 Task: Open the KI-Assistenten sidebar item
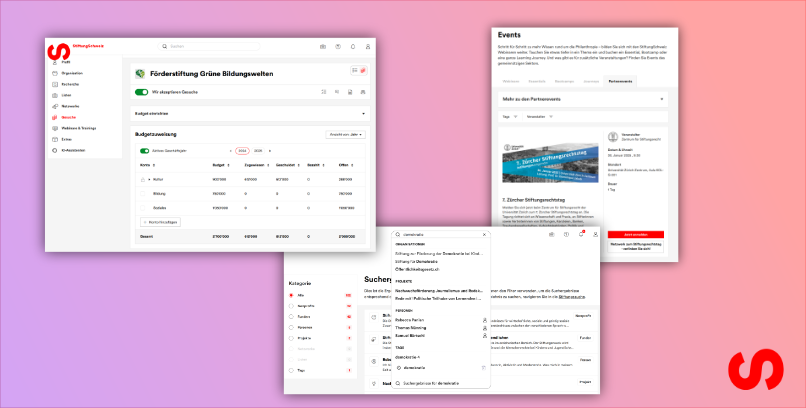75,150
